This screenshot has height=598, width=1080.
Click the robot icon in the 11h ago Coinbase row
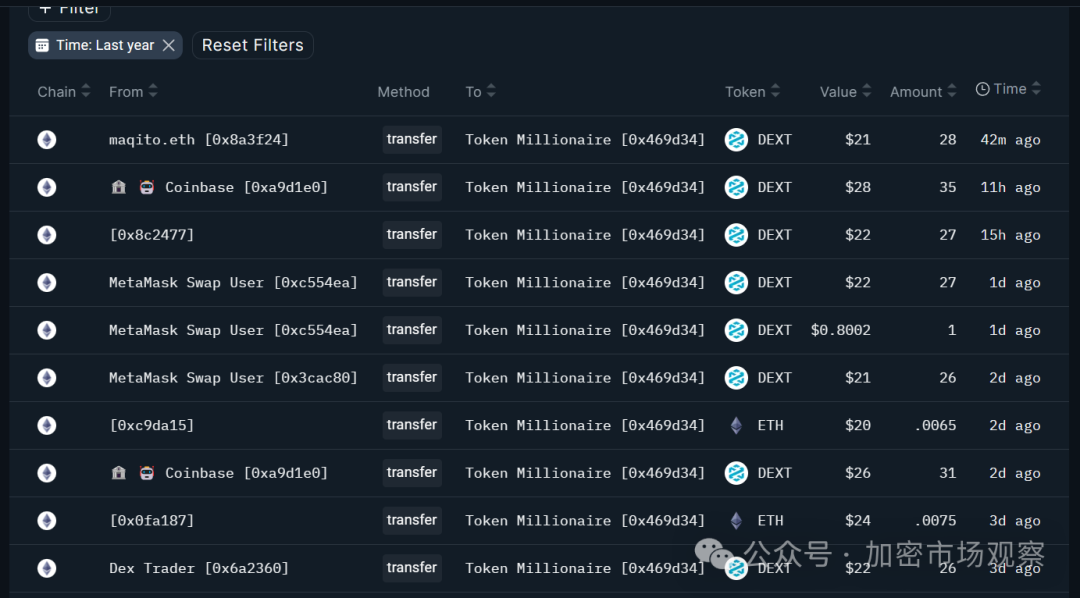pyautogui.click(x=147, y=187)
